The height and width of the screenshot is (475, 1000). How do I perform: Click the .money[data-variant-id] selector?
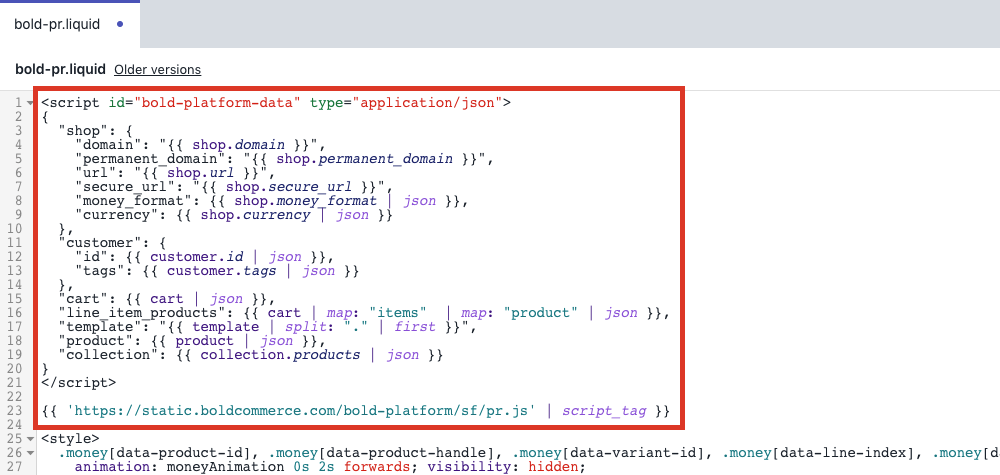[610, 453]
